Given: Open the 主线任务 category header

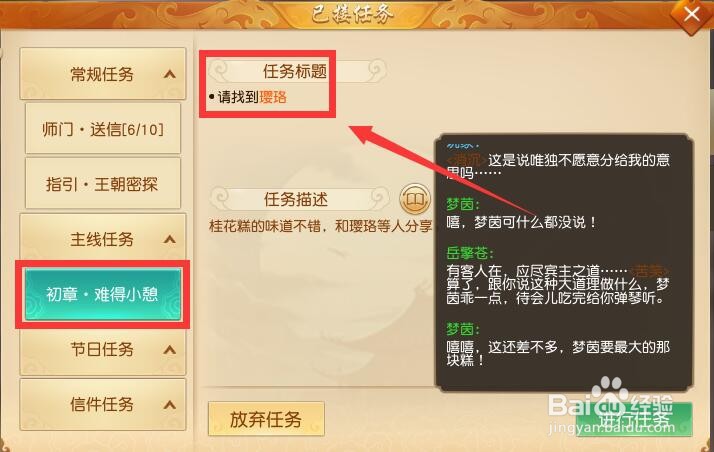Looking at the screenshot, I should (x=103, y=239).
